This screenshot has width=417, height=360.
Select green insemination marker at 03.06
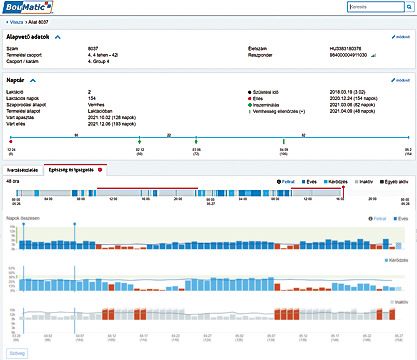click(196, 142)
